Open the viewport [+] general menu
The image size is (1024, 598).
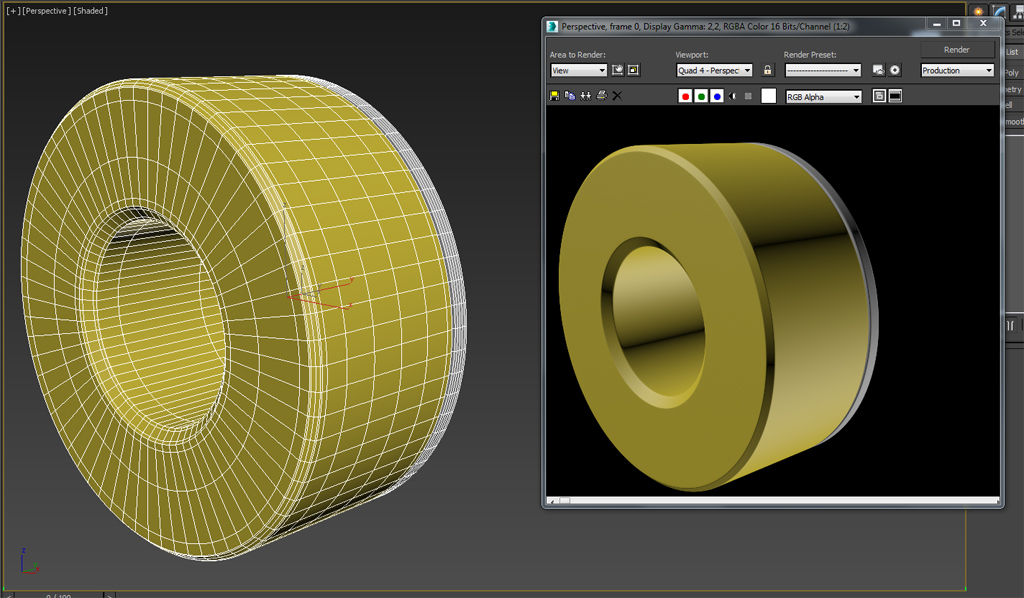tap(13, 10)
